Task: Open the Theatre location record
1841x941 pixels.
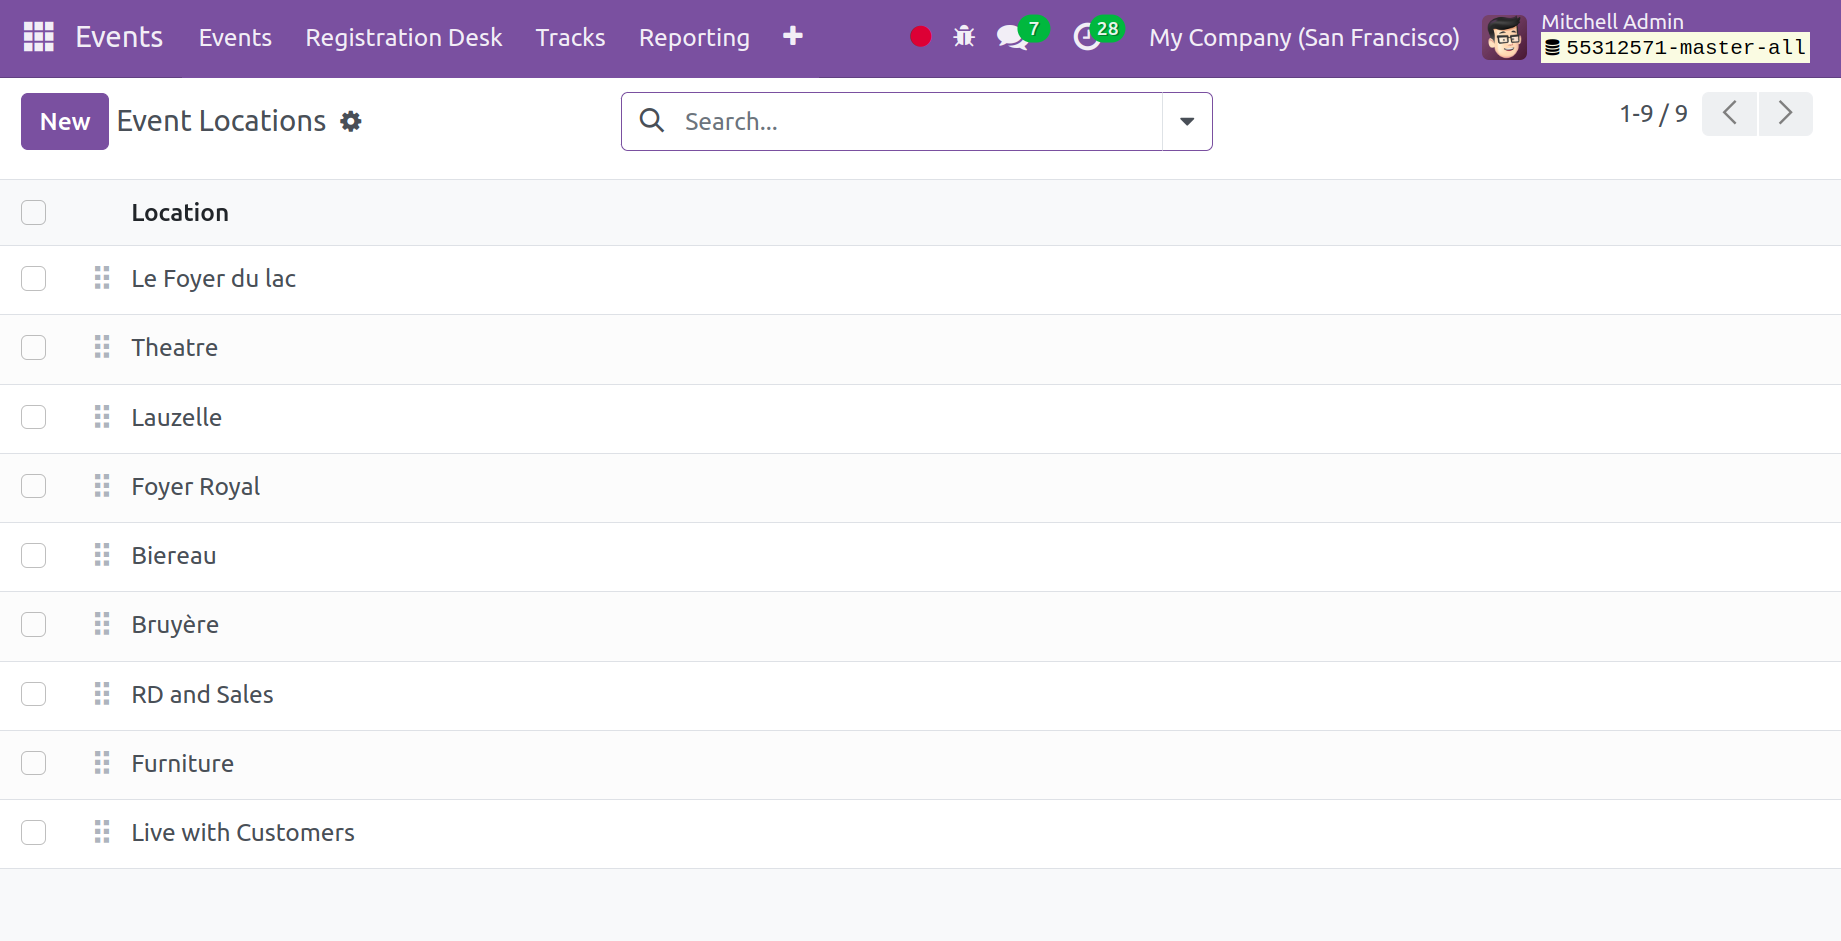Action: click(175, 347)
